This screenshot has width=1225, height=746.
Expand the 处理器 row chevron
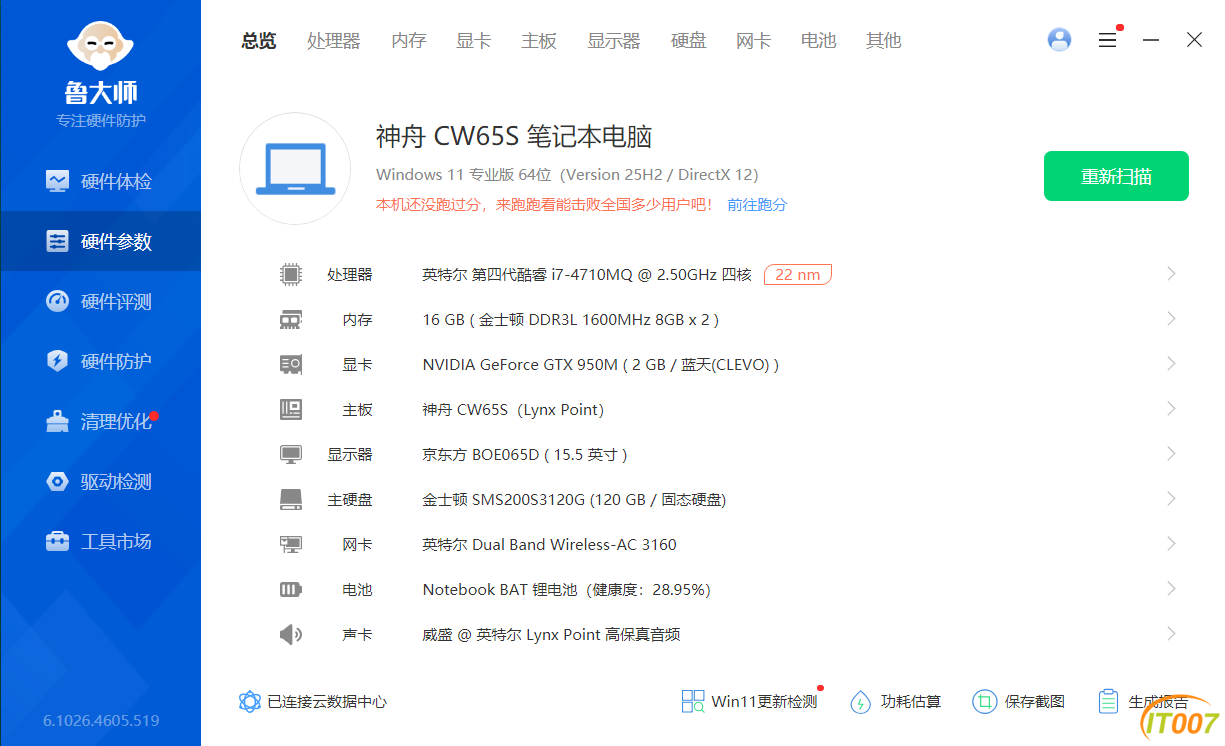click(1171, 274)
